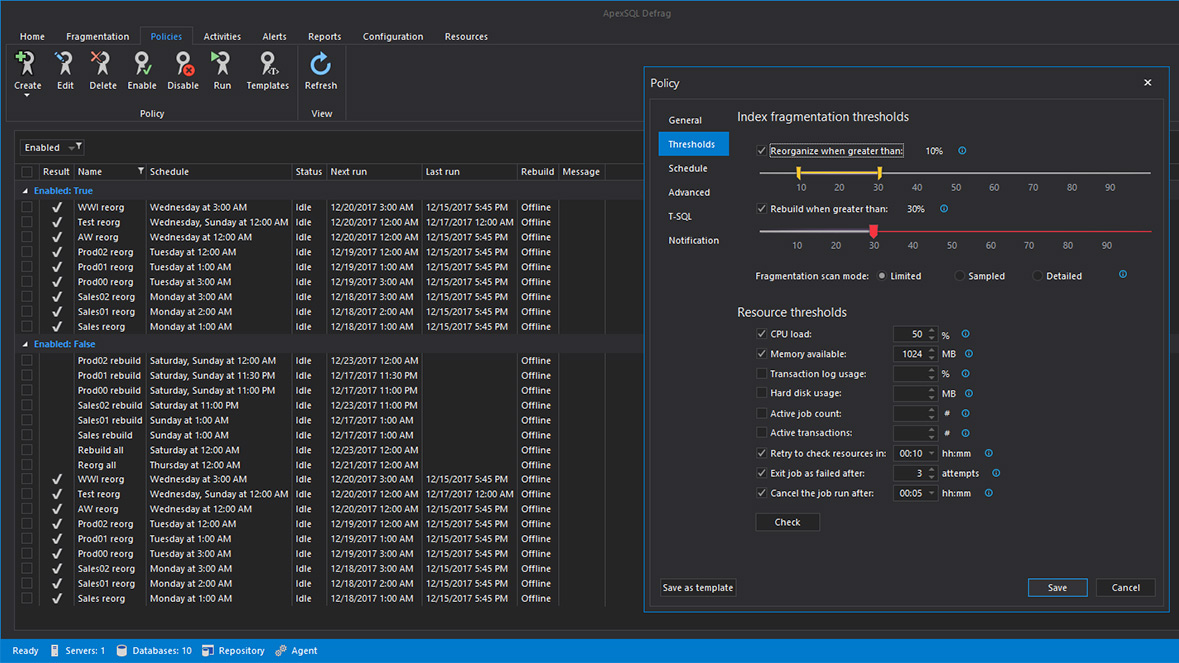Image resolution: width=1179 pixels, height=663 pixels.
Task: Collapse the Enabled: True group
Action: [x=25, y=189]
